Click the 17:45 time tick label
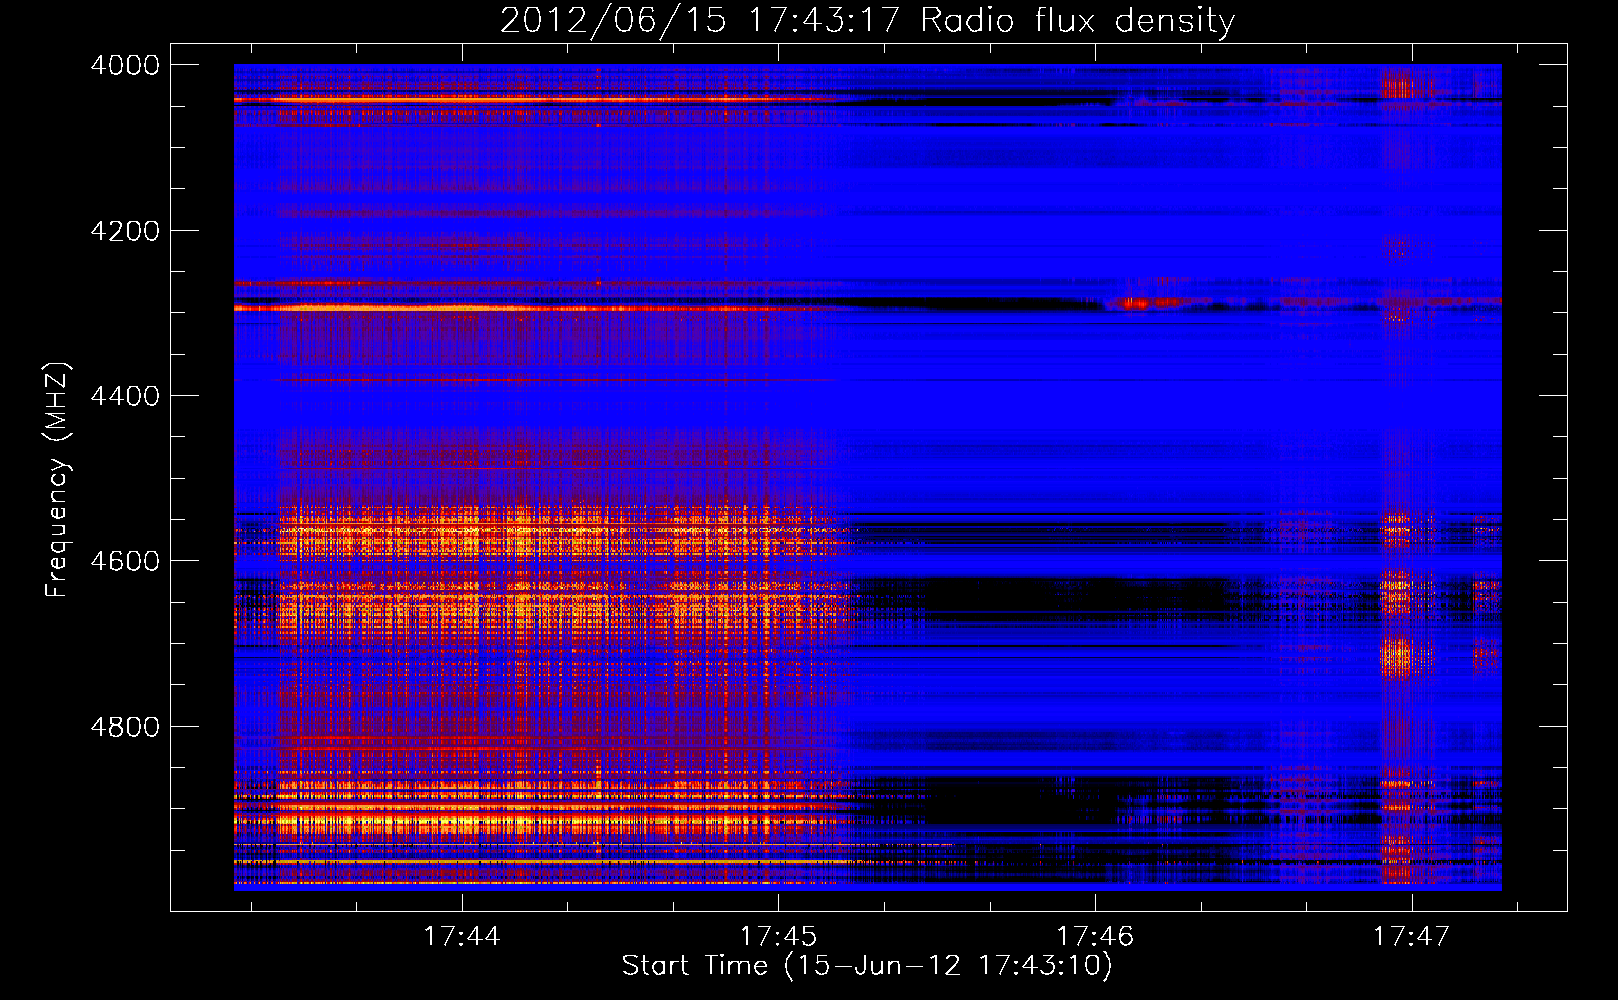This screenshot has width=1618, height=1000. click(x=778, y=936)
